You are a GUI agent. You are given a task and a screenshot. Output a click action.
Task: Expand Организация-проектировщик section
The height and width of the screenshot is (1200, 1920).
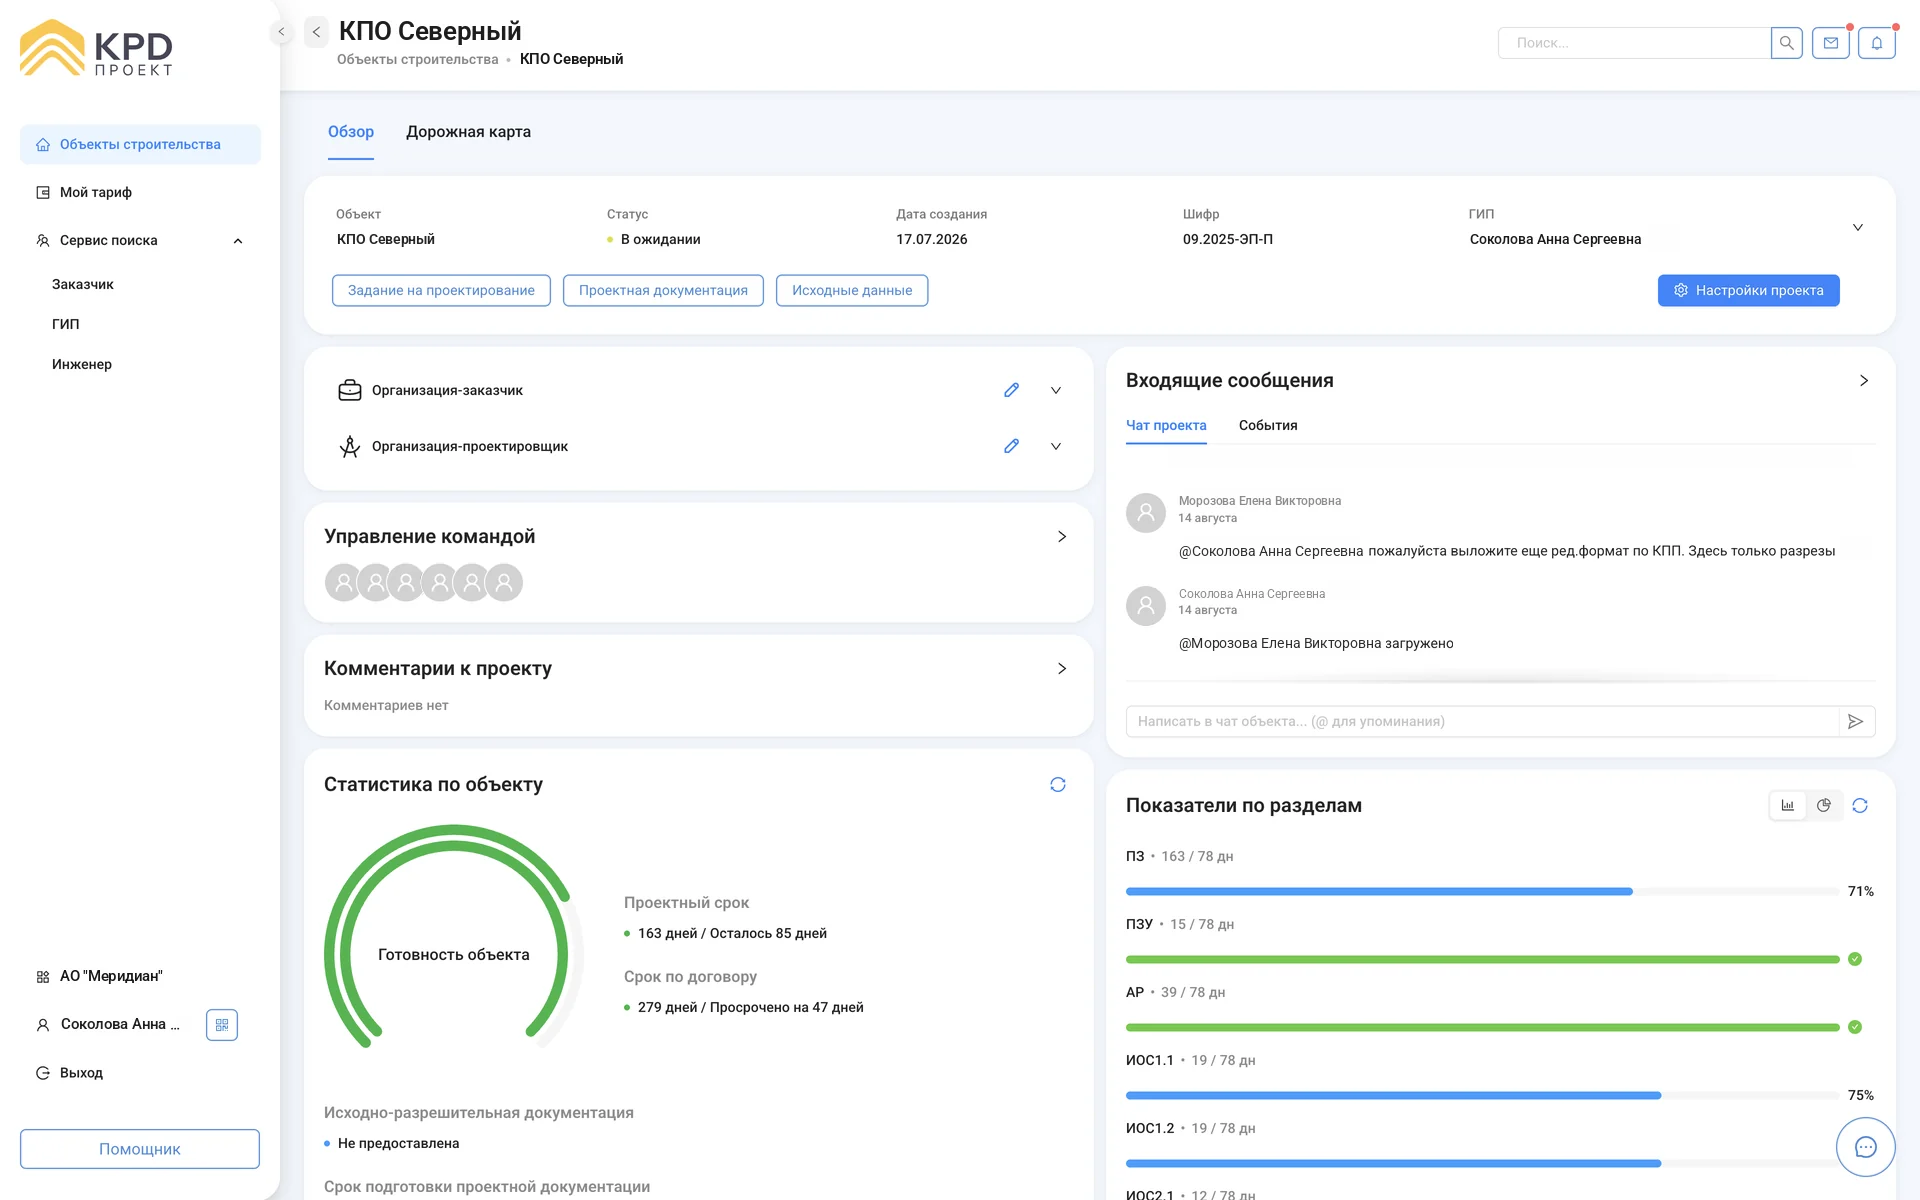(x=1056, y=446)
